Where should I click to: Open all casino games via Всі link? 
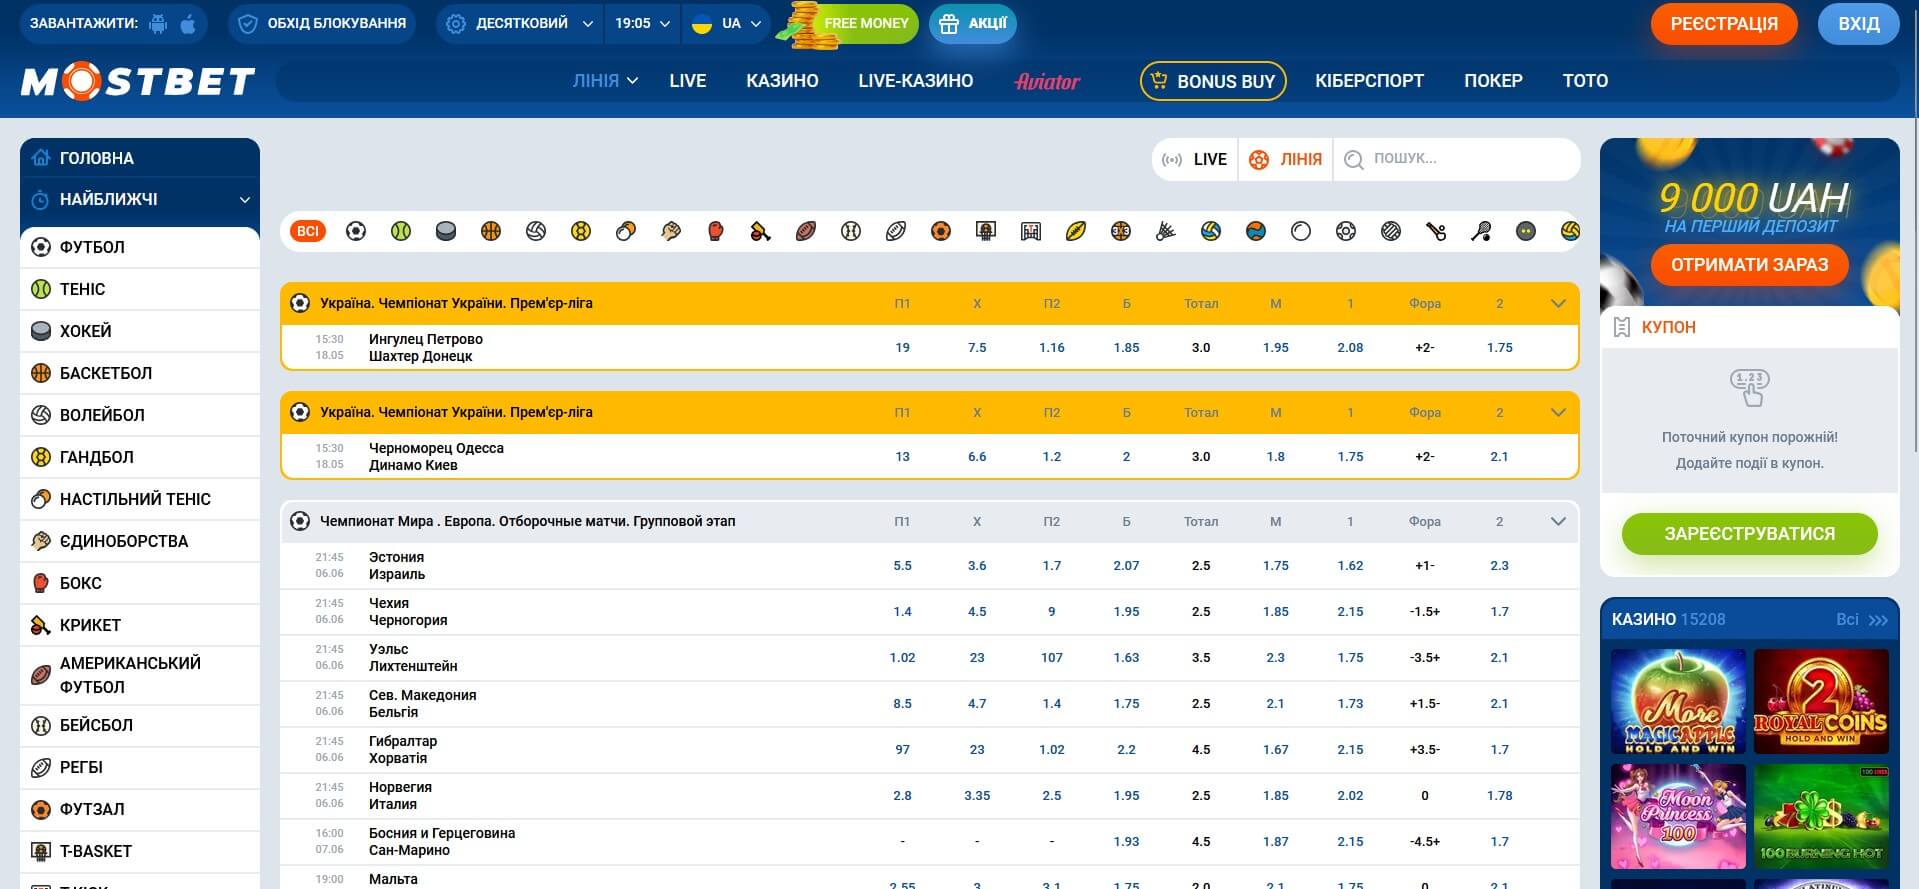1861,619
